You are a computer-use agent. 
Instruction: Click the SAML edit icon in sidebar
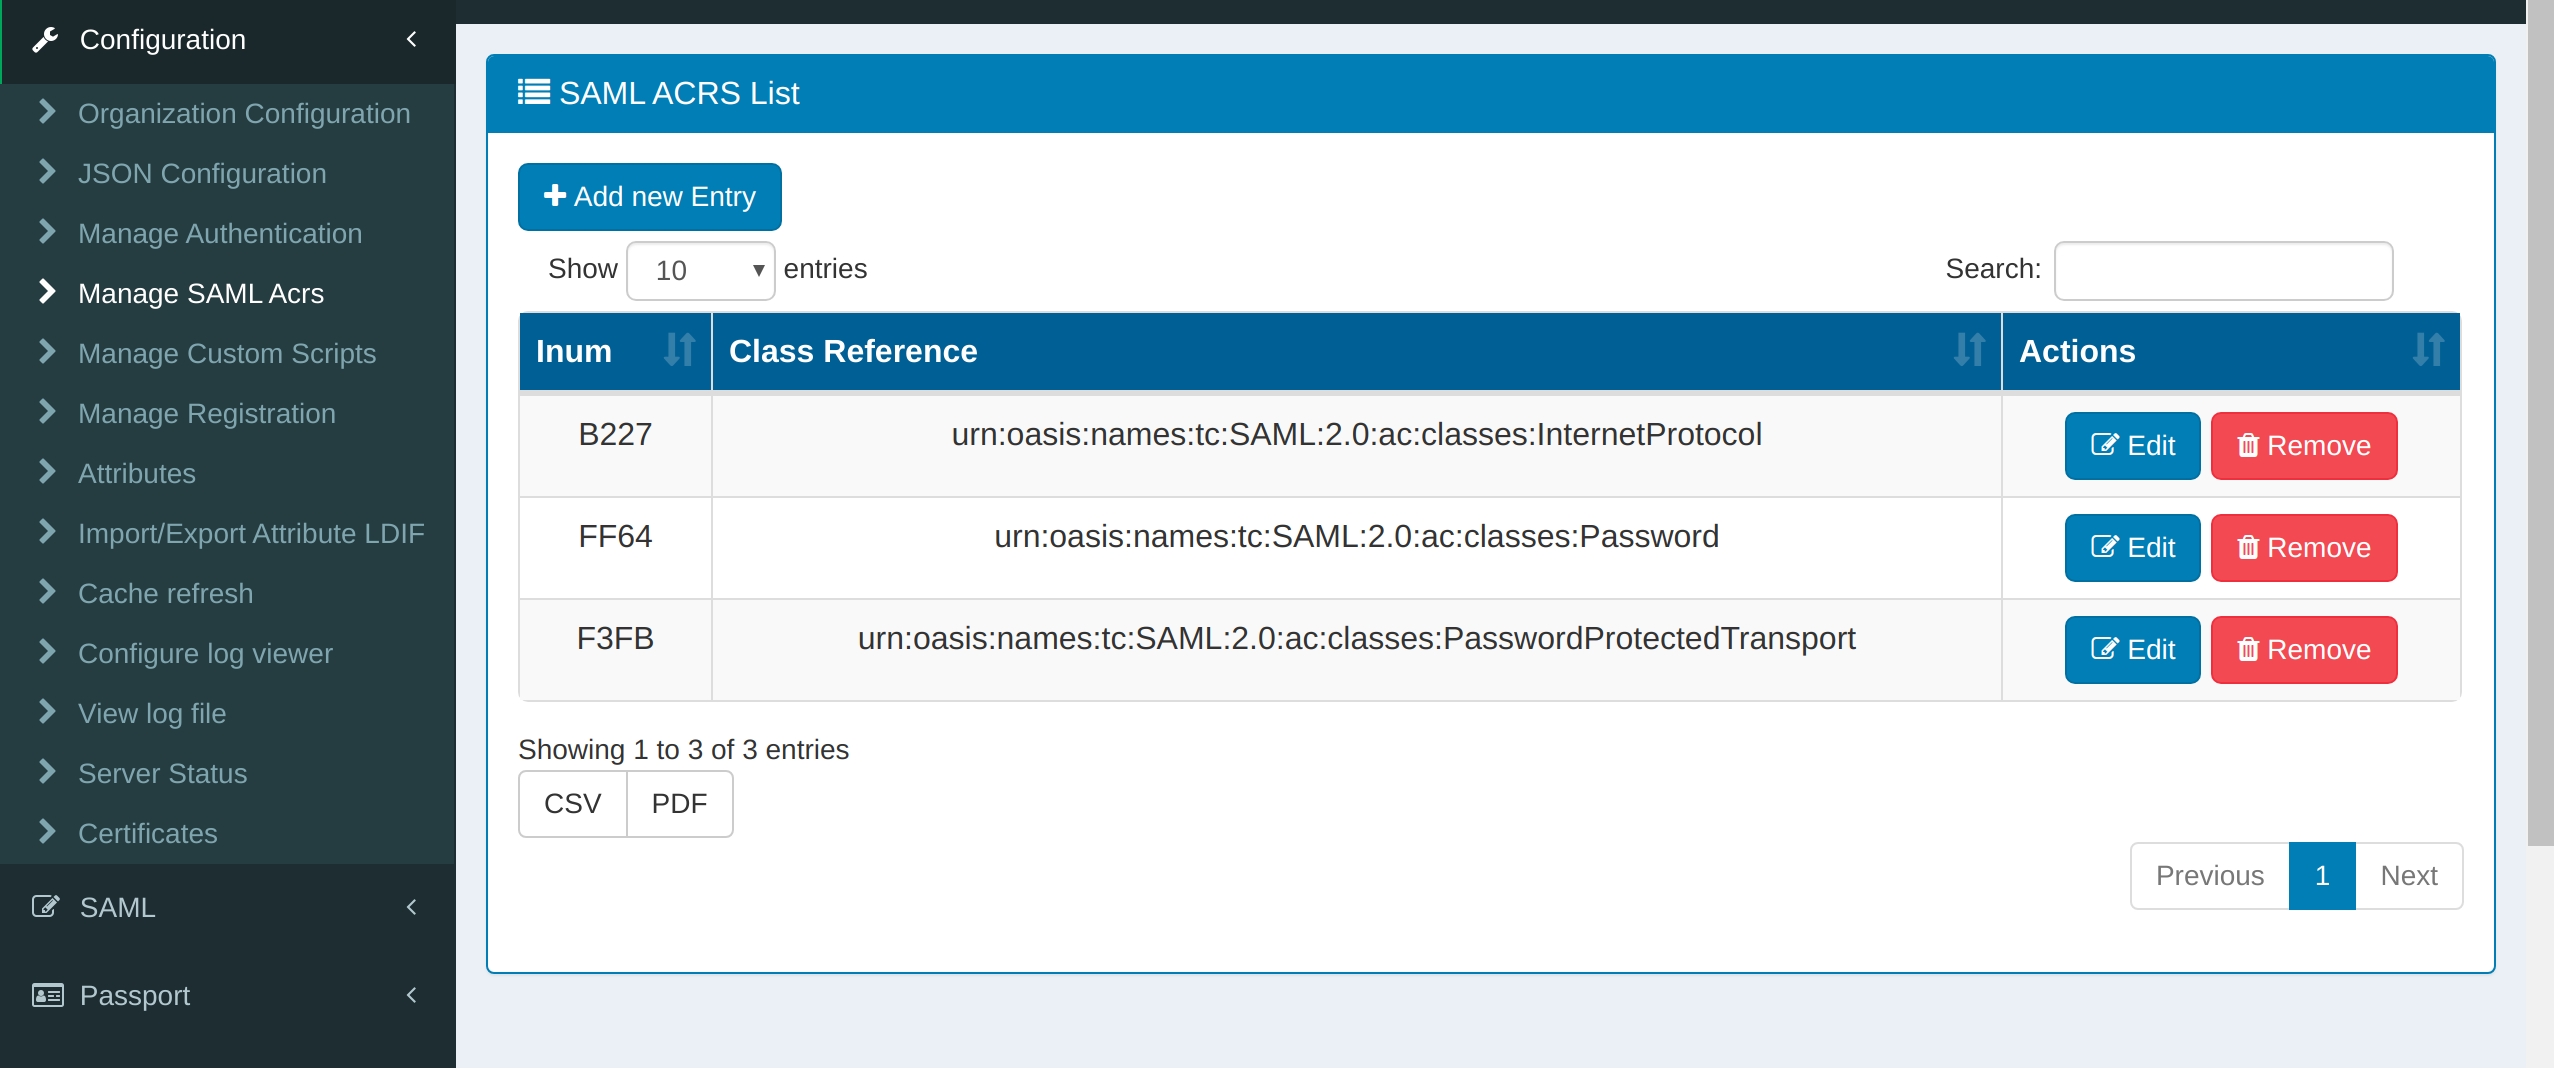pos(45,907)
